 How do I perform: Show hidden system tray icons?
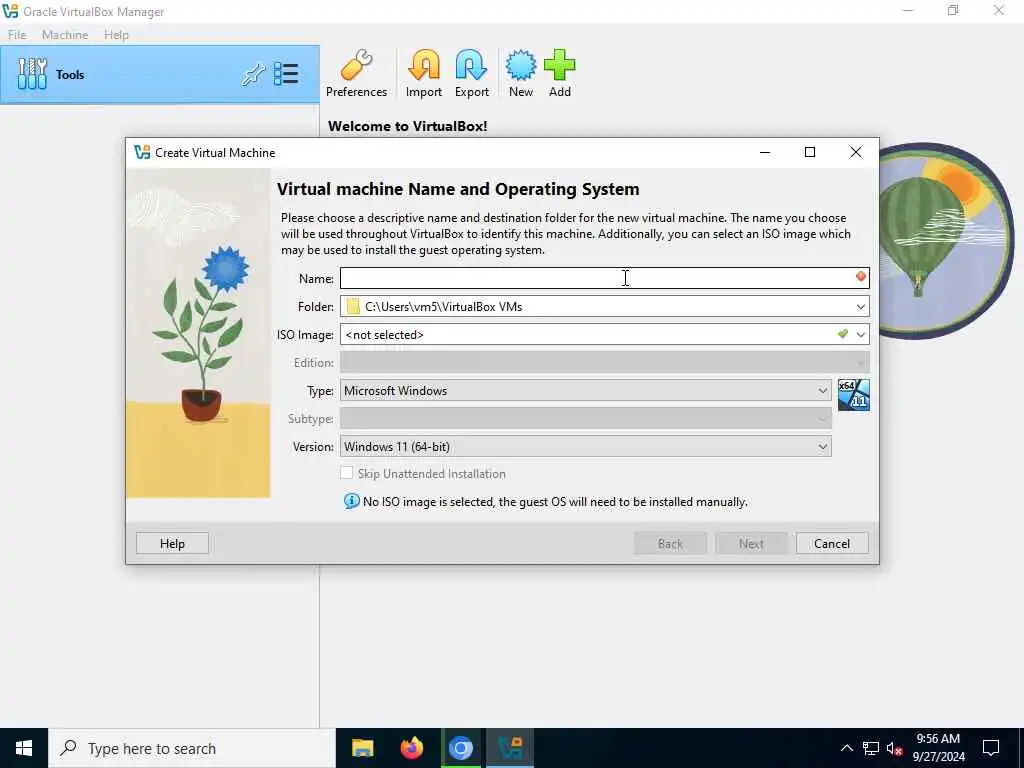point(846,748)
